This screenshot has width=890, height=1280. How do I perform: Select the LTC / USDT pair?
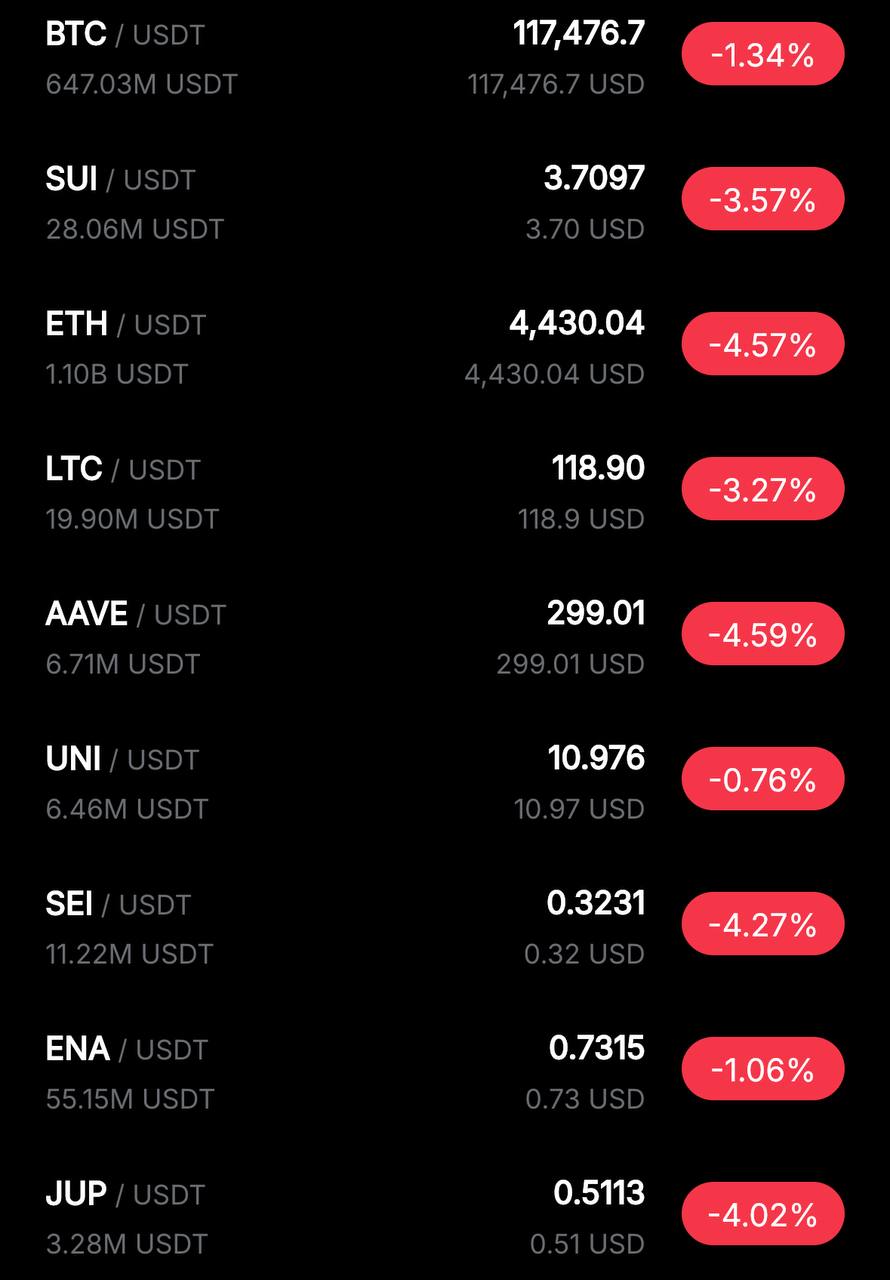pyautogui.click(x=445, y=493)
